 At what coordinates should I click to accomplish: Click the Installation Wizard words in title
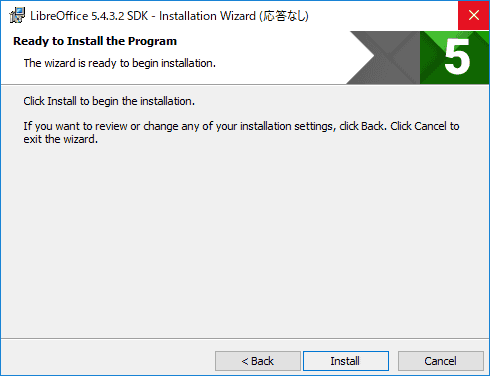click(207, 16)
